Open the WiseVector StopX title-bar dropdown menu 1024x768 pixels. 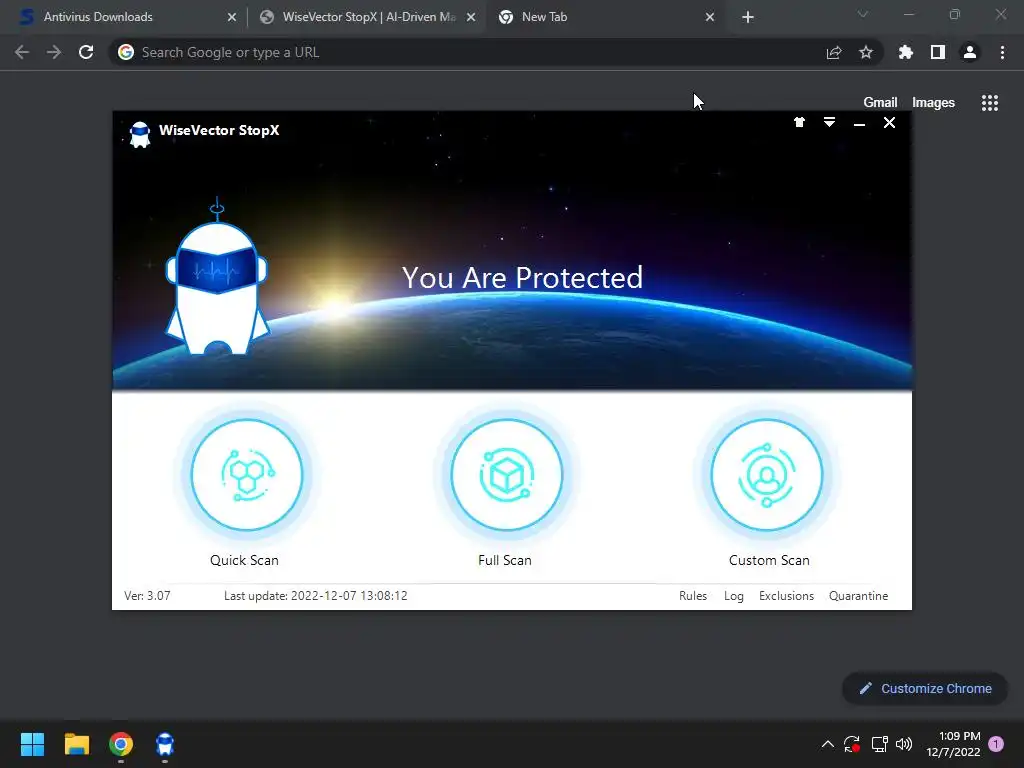829,122
